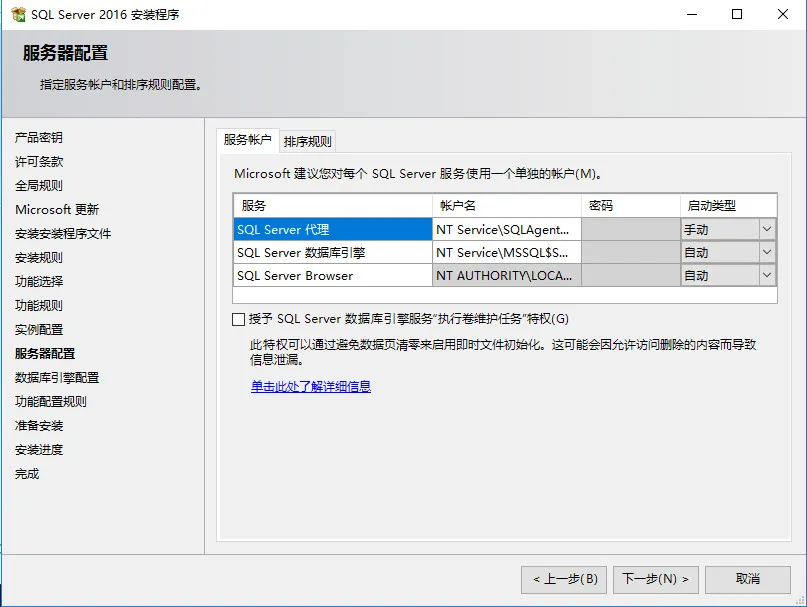This screenshot has width=807, height=607.
Task: Click account name NT Service\SQLAgent... cell
Action: (x=507, y=229)
